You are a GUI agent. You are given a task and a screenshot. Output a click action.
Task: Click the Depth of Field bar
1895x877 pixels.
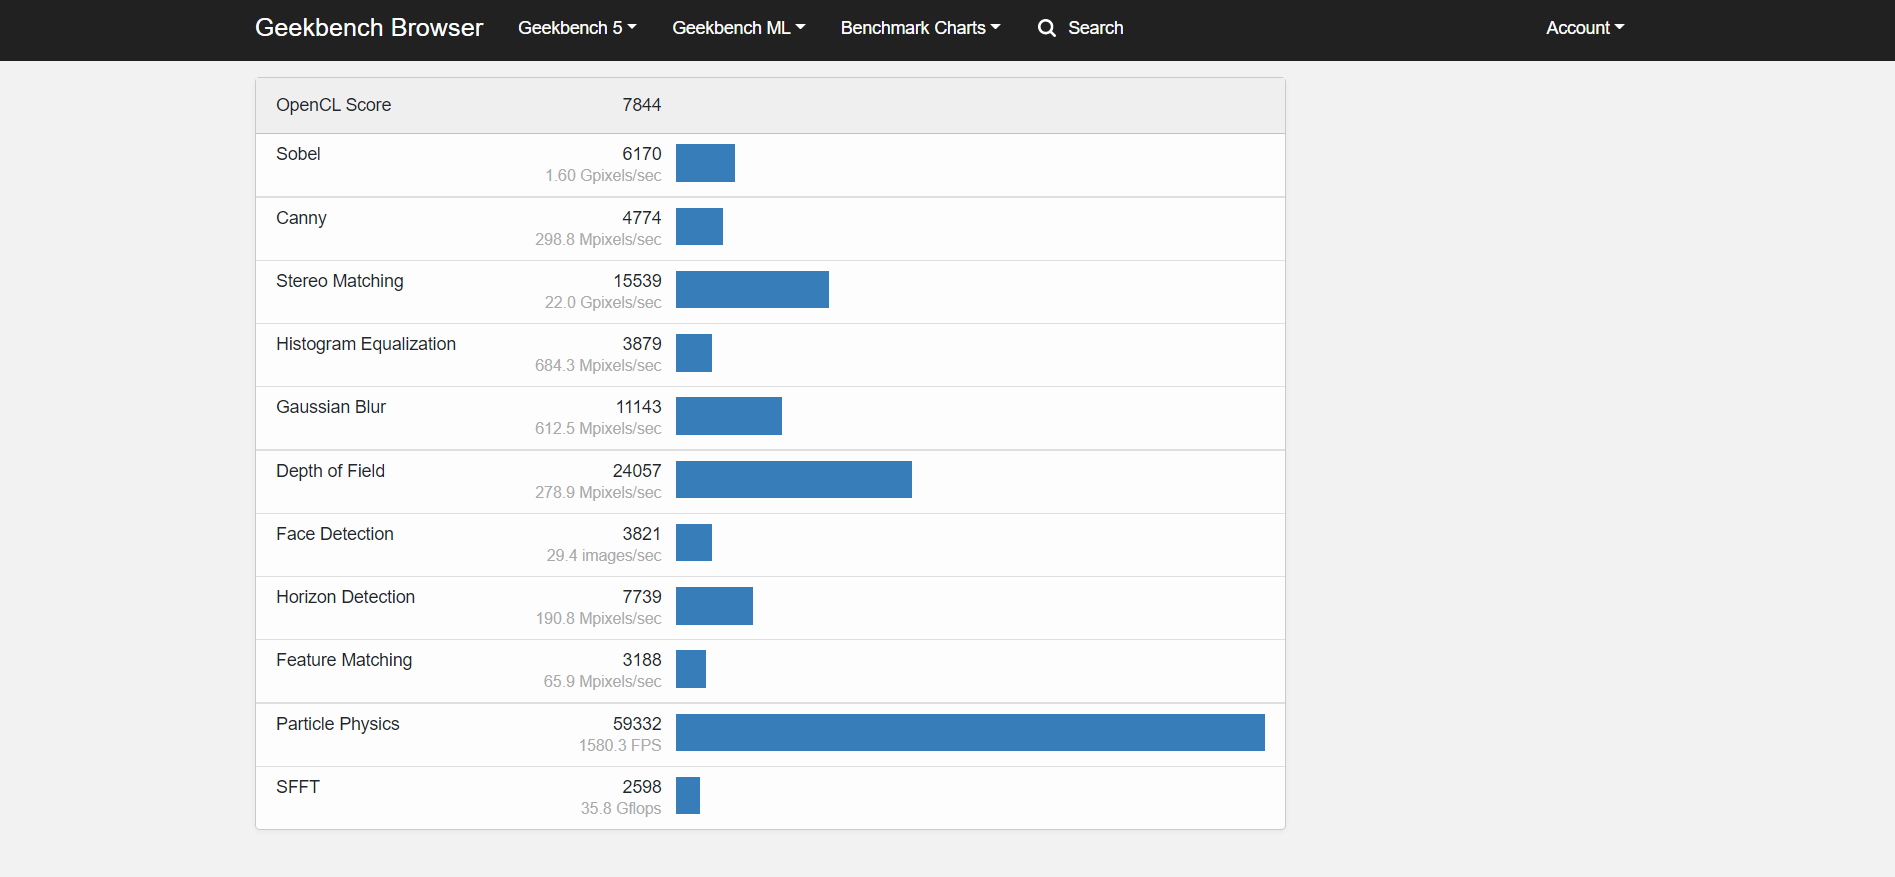(794, 479)
